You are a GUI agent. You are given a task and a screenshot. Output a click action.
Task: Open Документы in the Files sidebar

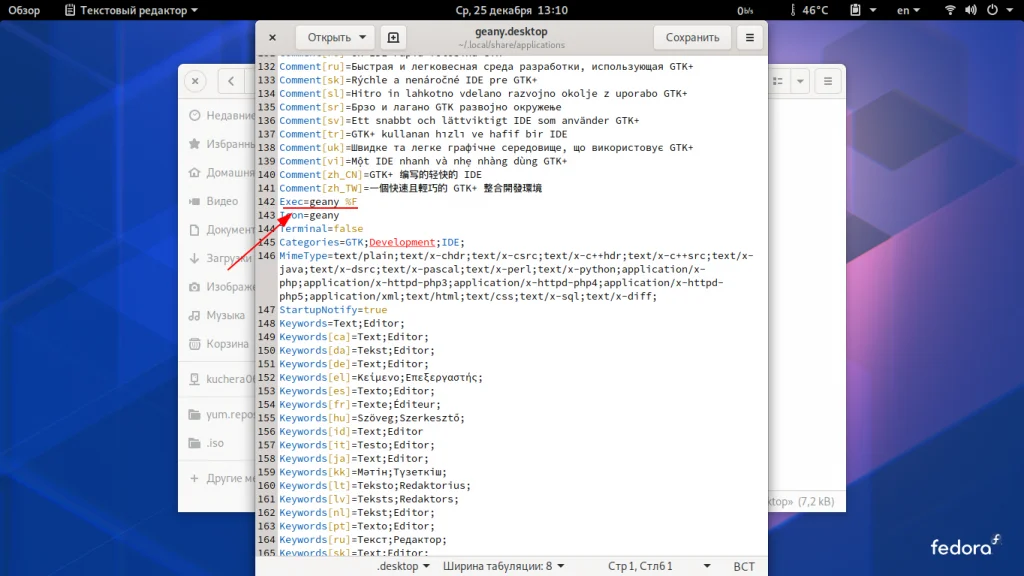221,229
